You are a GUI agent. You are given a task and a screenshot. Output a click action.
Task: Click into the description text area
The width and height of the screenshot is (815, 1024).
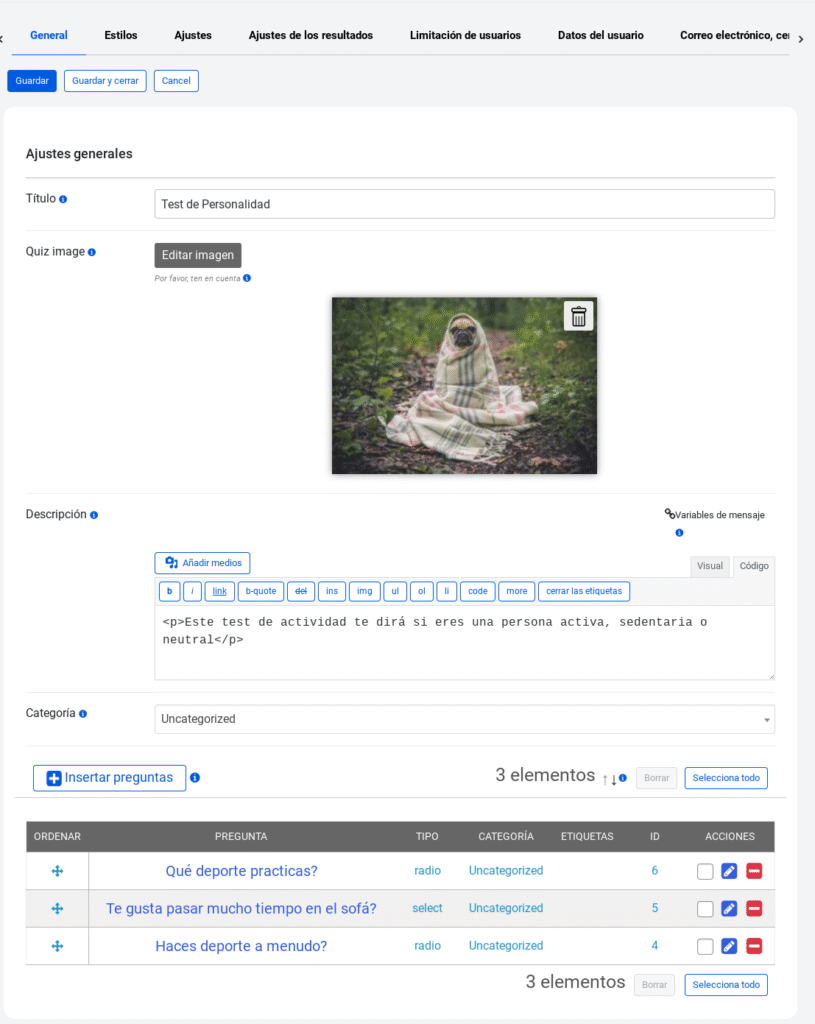coord(464,643)
